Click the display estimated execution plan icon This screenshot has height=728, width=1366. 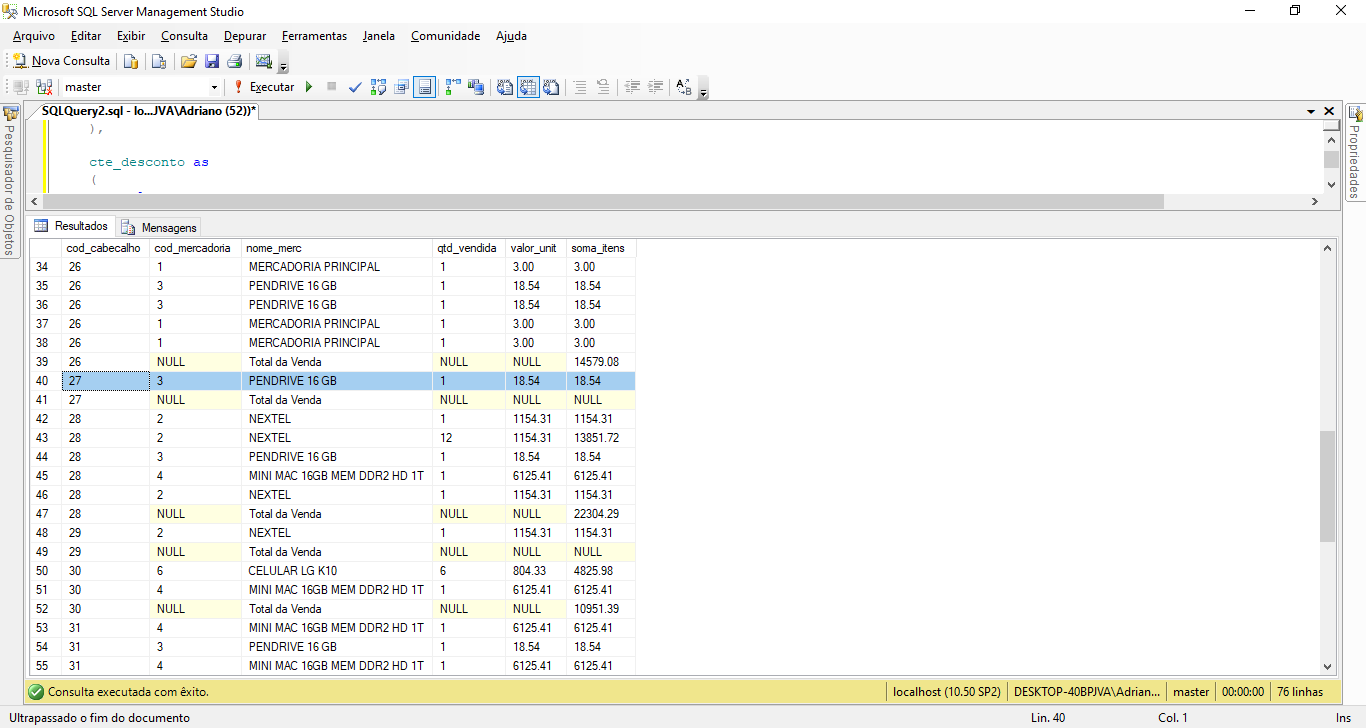[378, 87]
